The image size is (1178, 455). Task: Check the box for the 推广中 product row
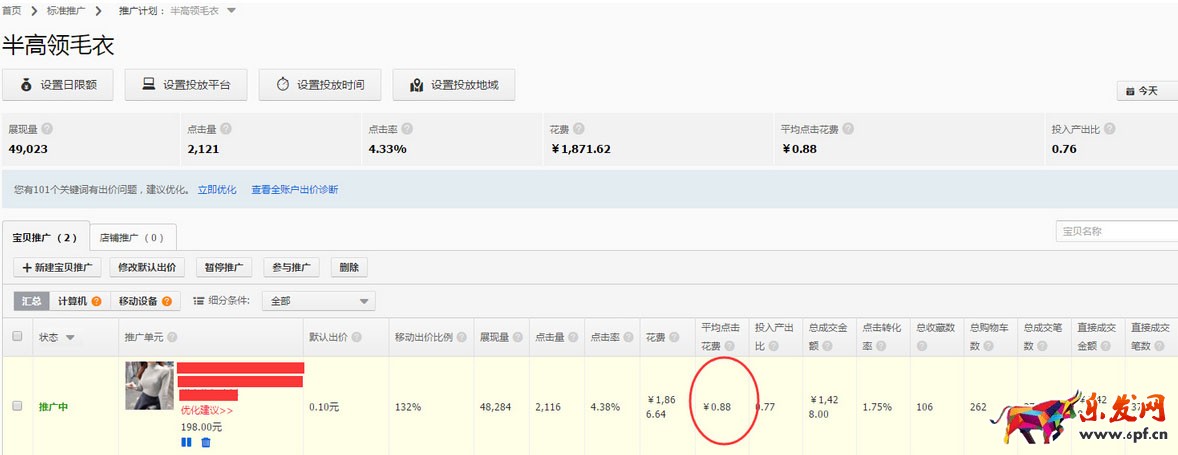point(17,406)
